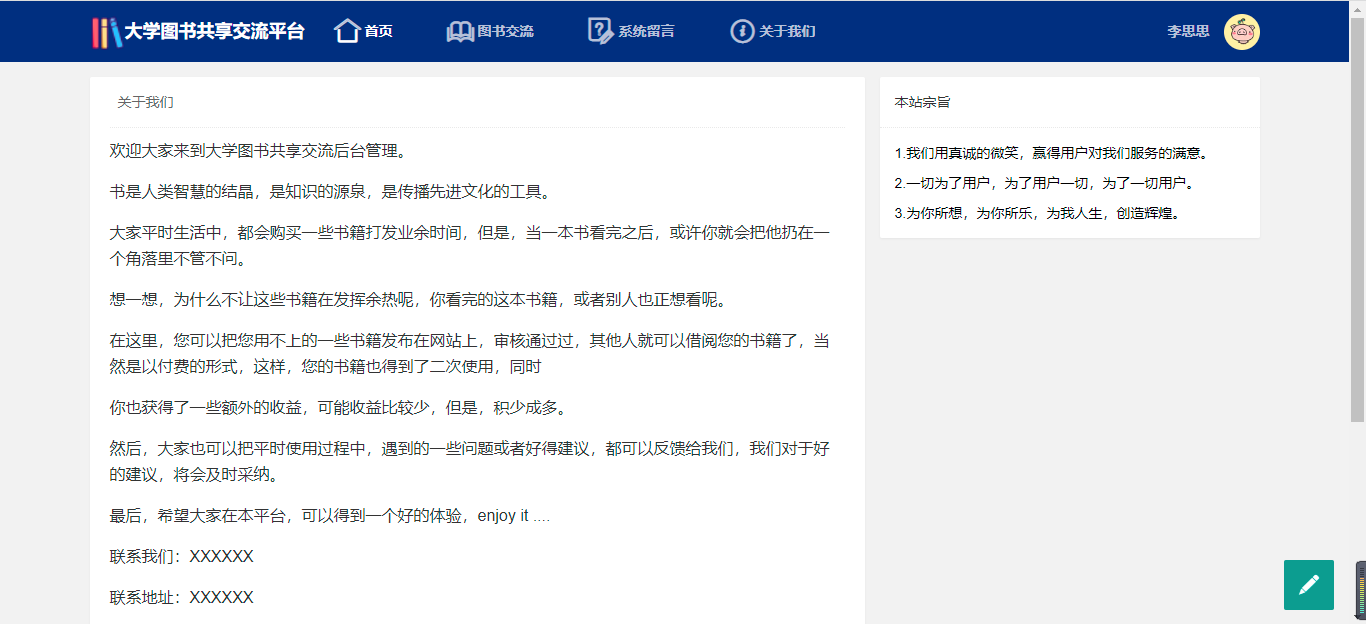Image resolution: width=1366 pixels, height=624 pixels.
Task: Click the line starting 1.我们用真诚的微笑
Action: [1052, 154]
